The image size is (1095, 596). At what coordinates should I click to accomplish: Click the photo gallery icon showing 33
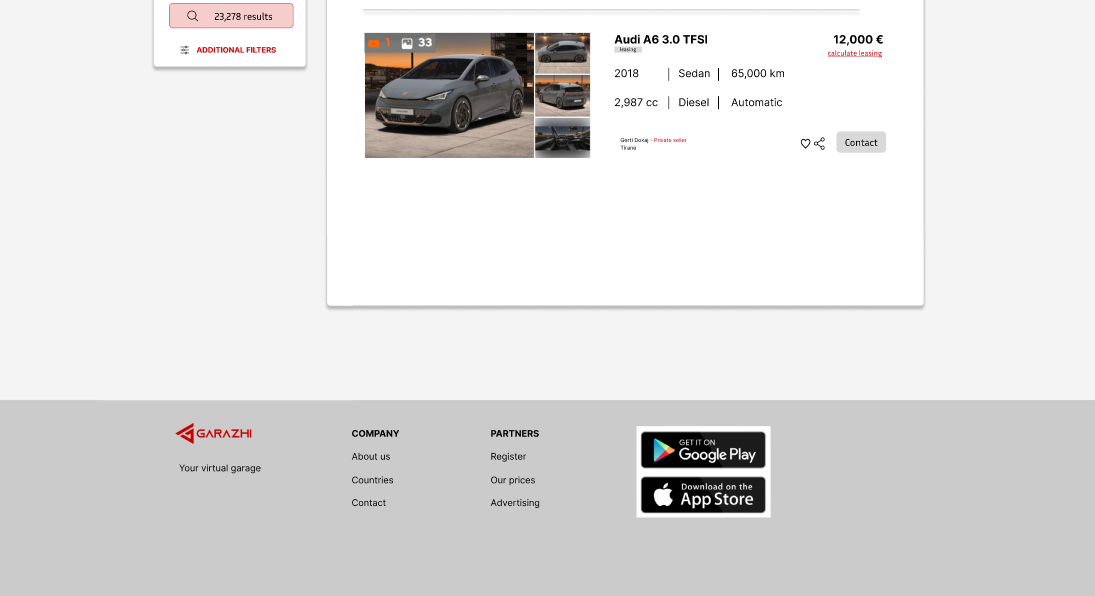(x=407, y=43)
